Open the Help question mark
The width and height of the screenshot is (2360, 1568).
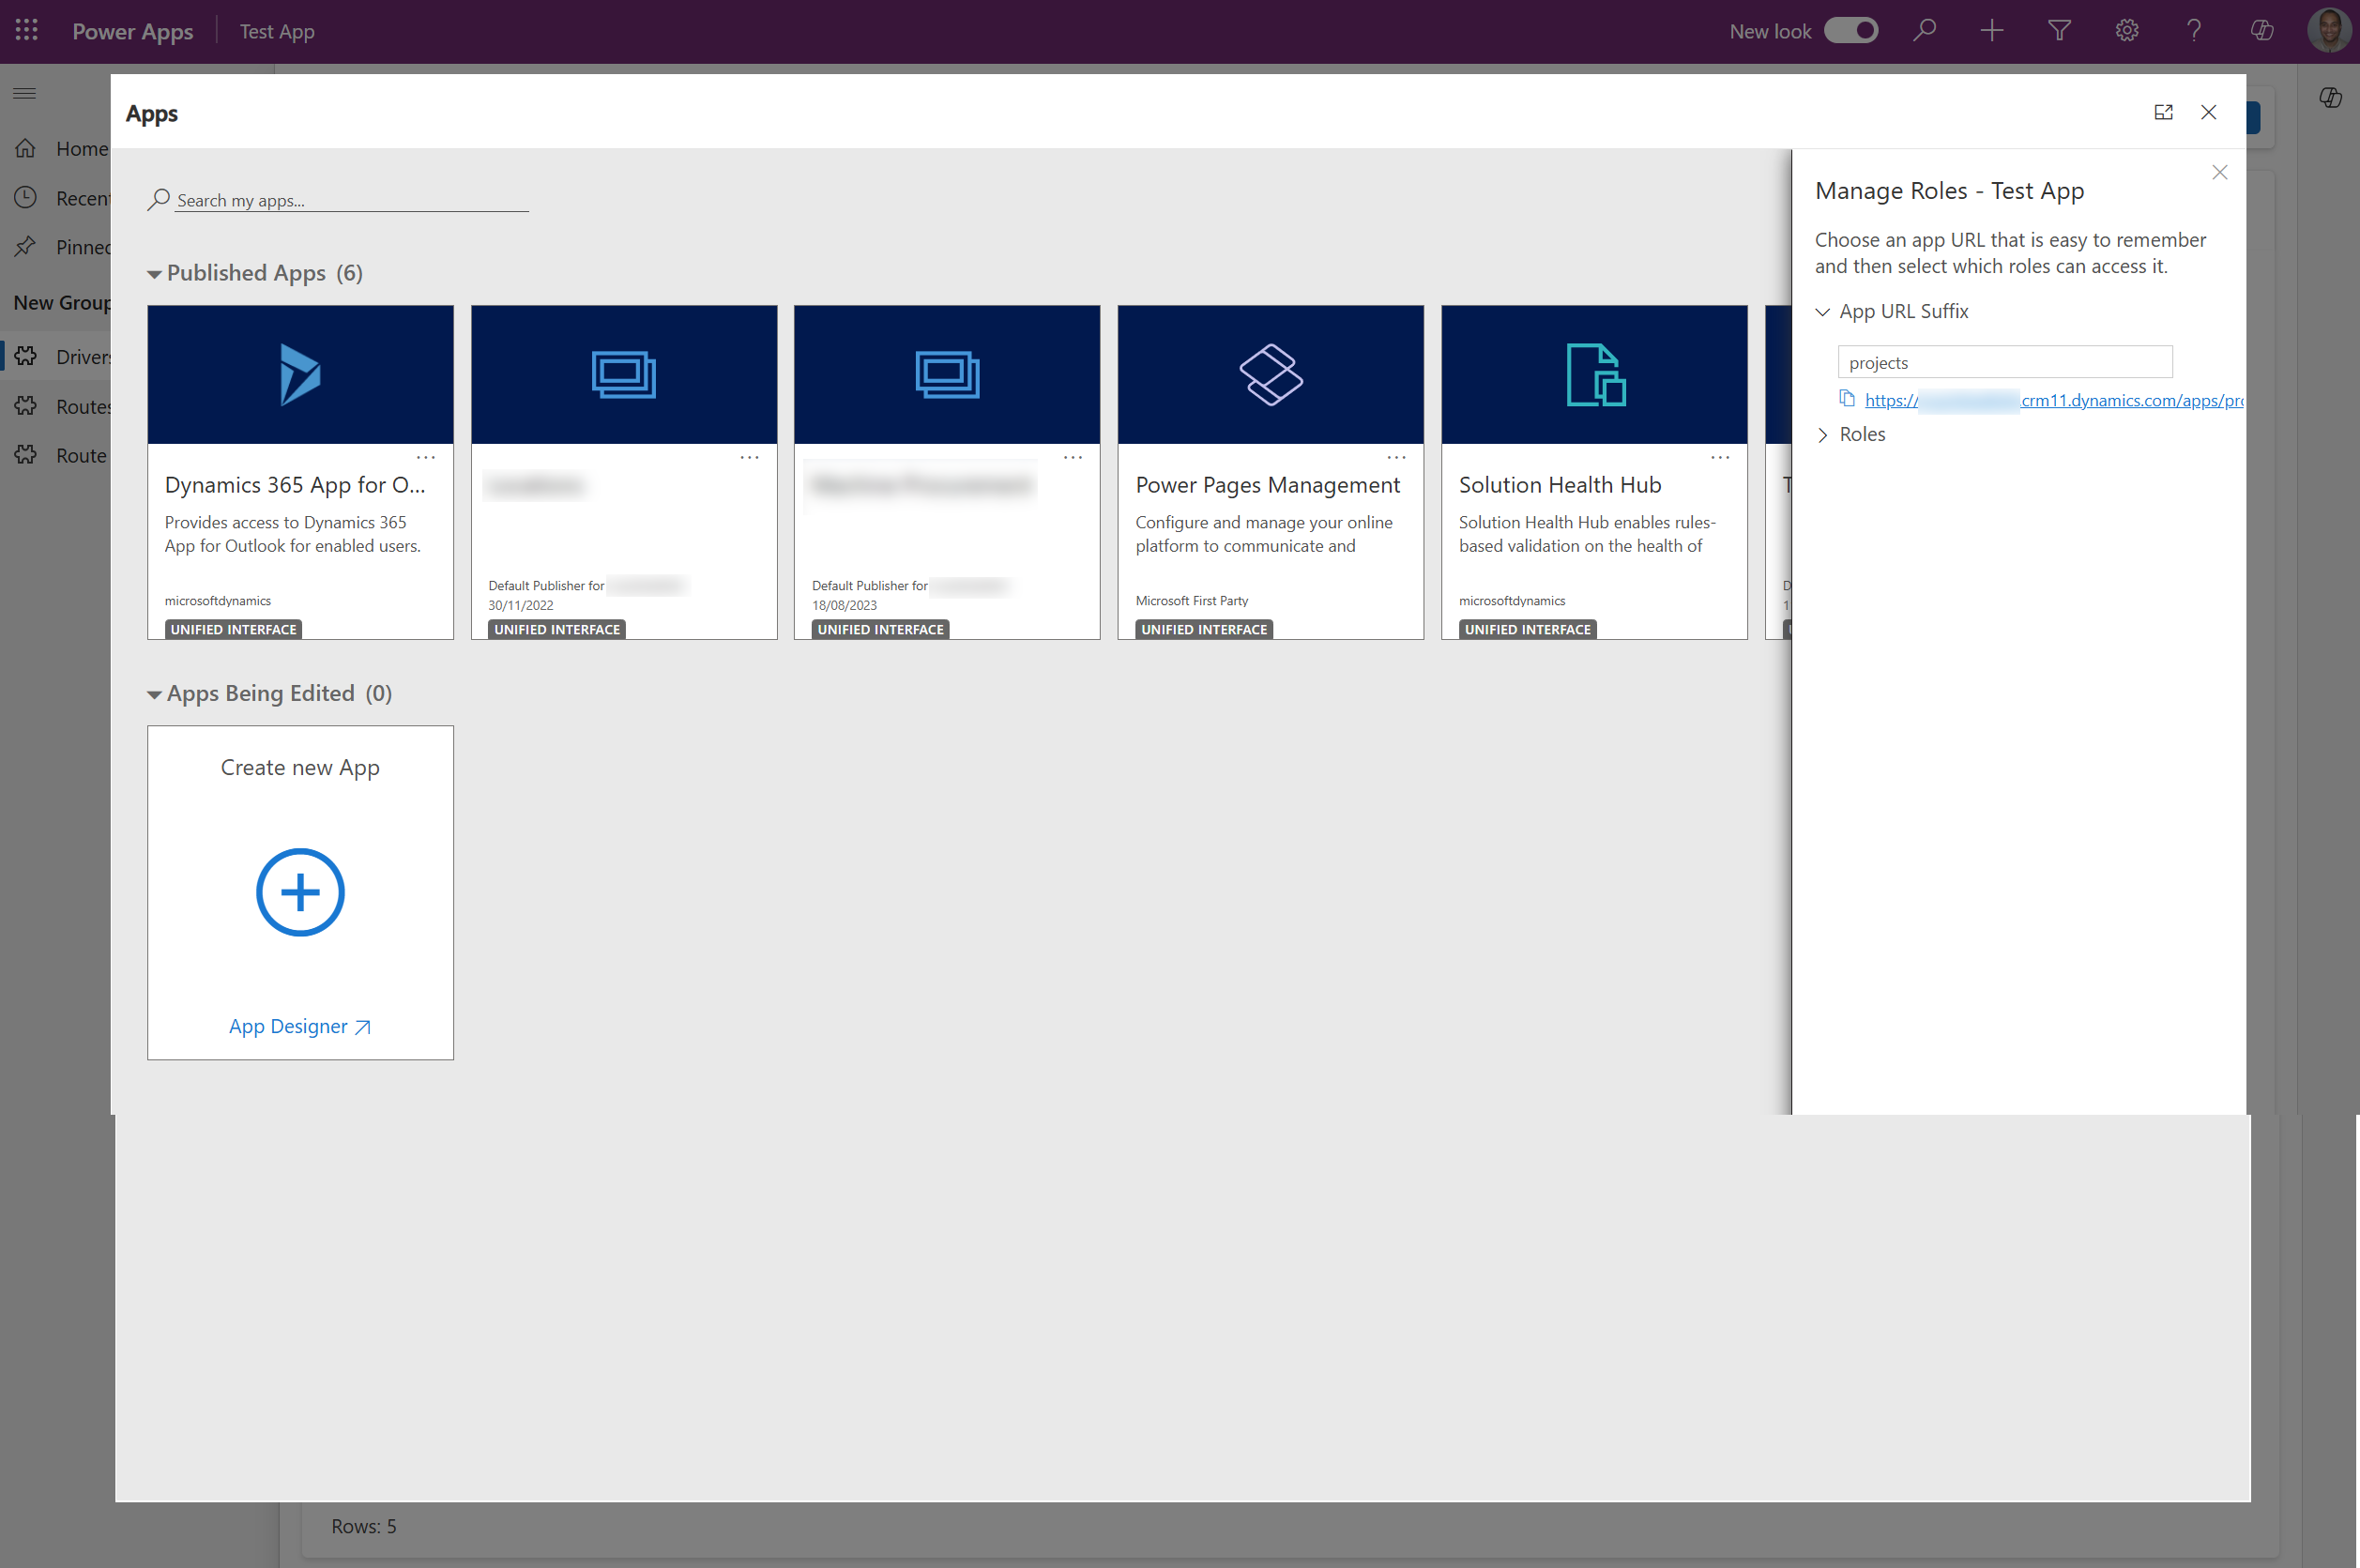click(x=2193, y=31)
